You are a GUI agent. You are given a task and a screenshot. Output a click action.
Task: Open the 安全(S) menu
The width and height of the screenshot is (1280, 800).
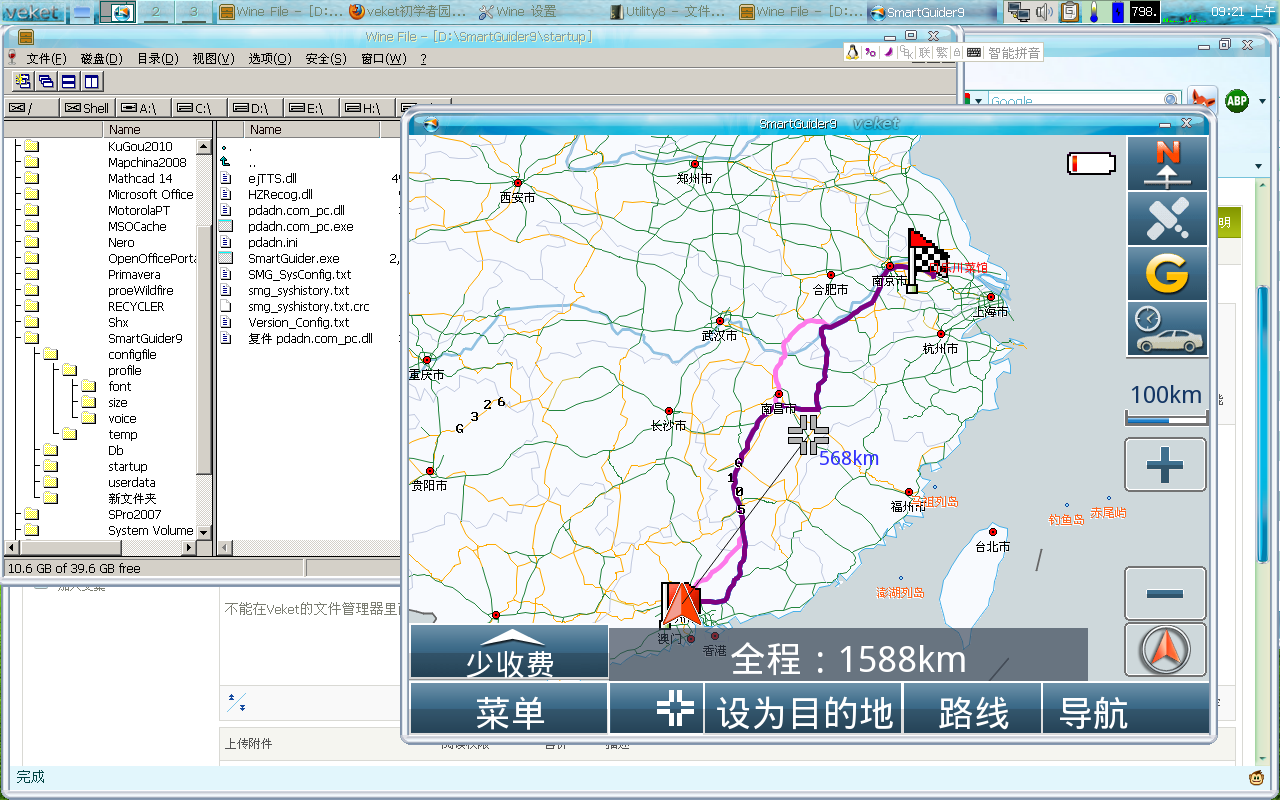(x=326, y=59)
